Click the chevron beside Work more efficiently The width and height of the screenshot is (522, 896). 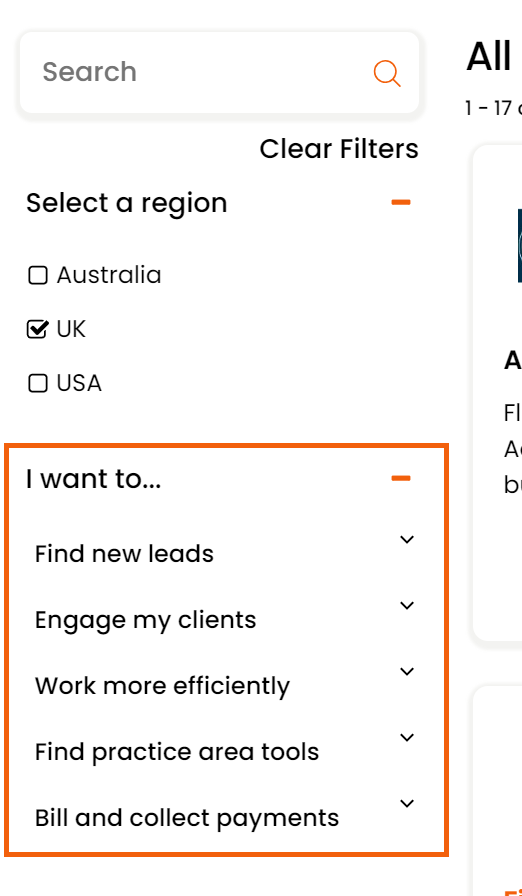pos(407,671)
